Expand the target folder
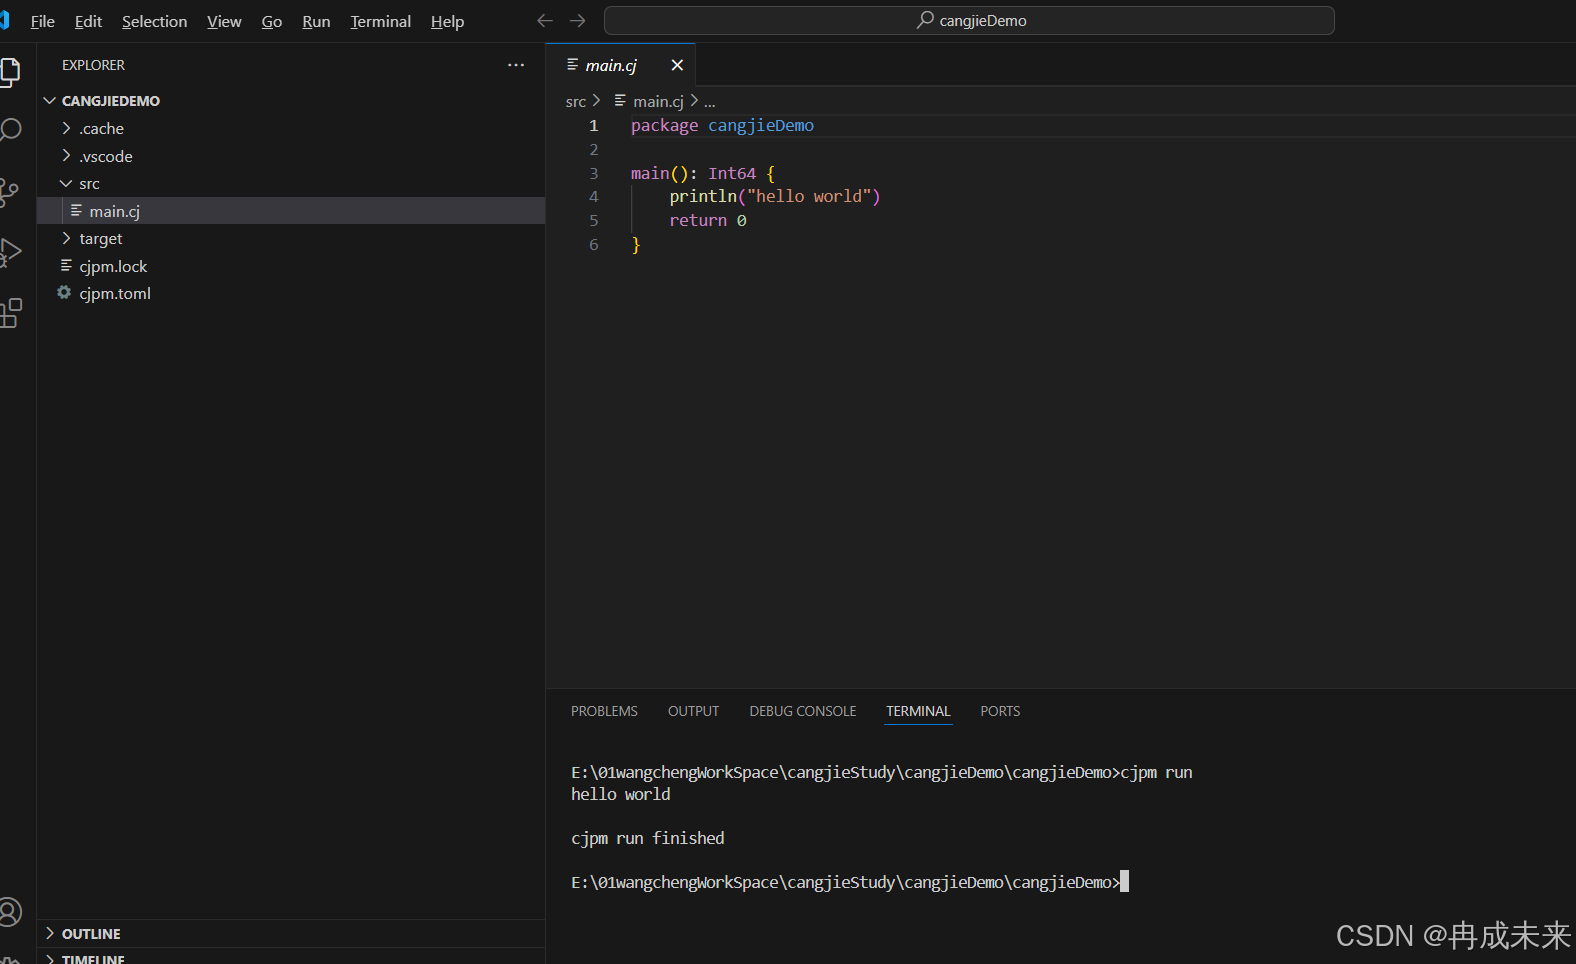The height and width of the screenshot is (964, 1576). pos(66,238)
